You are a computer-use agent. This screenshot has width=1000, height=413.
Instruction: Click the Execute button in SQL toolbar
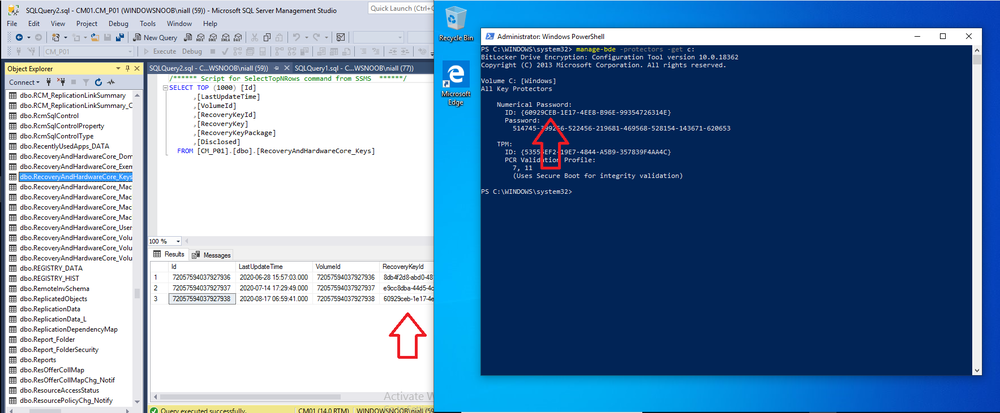point(159,52)
